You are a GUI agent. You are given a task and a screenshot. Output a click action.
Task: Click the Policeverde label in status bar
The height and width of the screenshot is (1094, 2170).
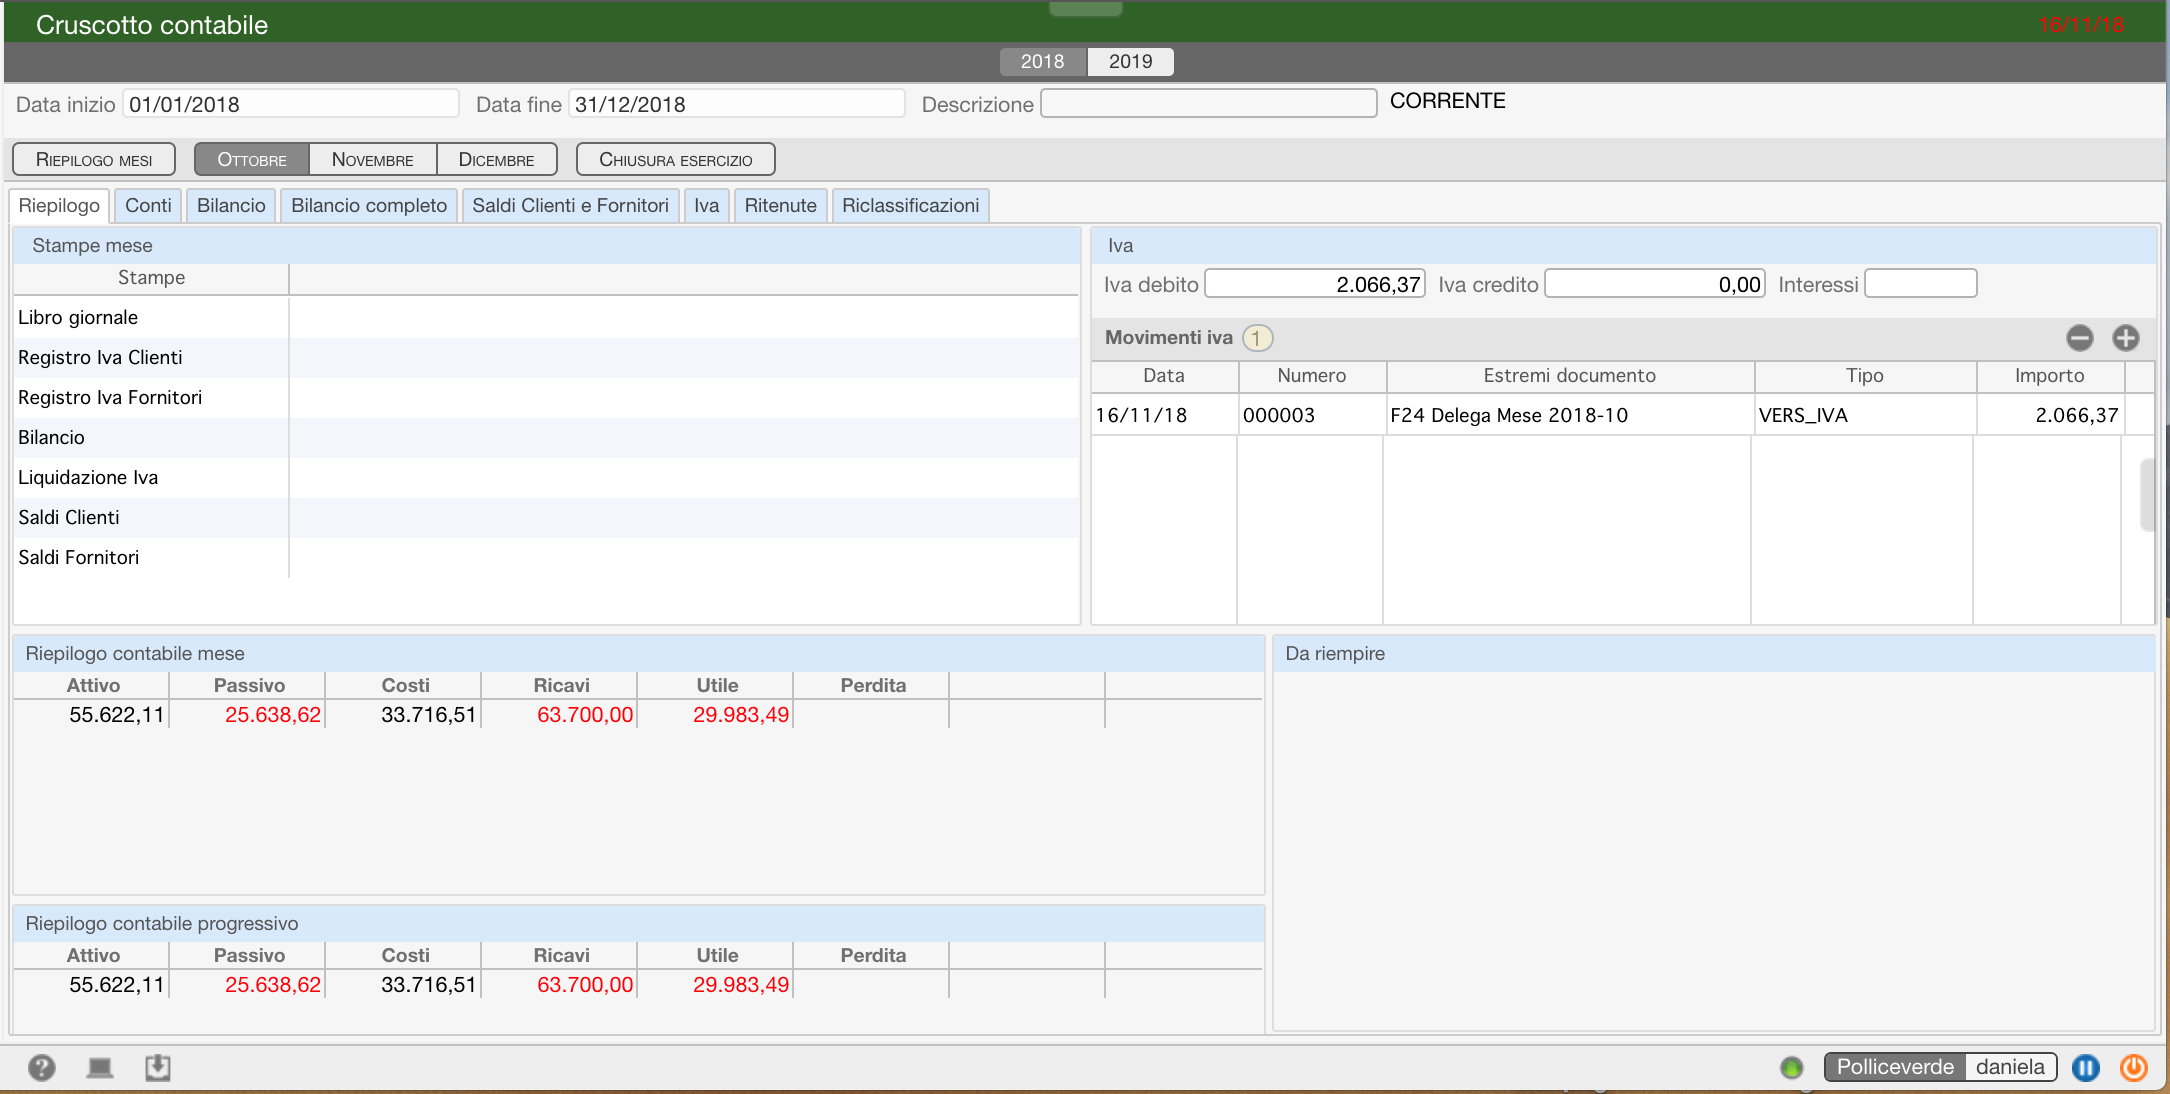[1895, 1068]
